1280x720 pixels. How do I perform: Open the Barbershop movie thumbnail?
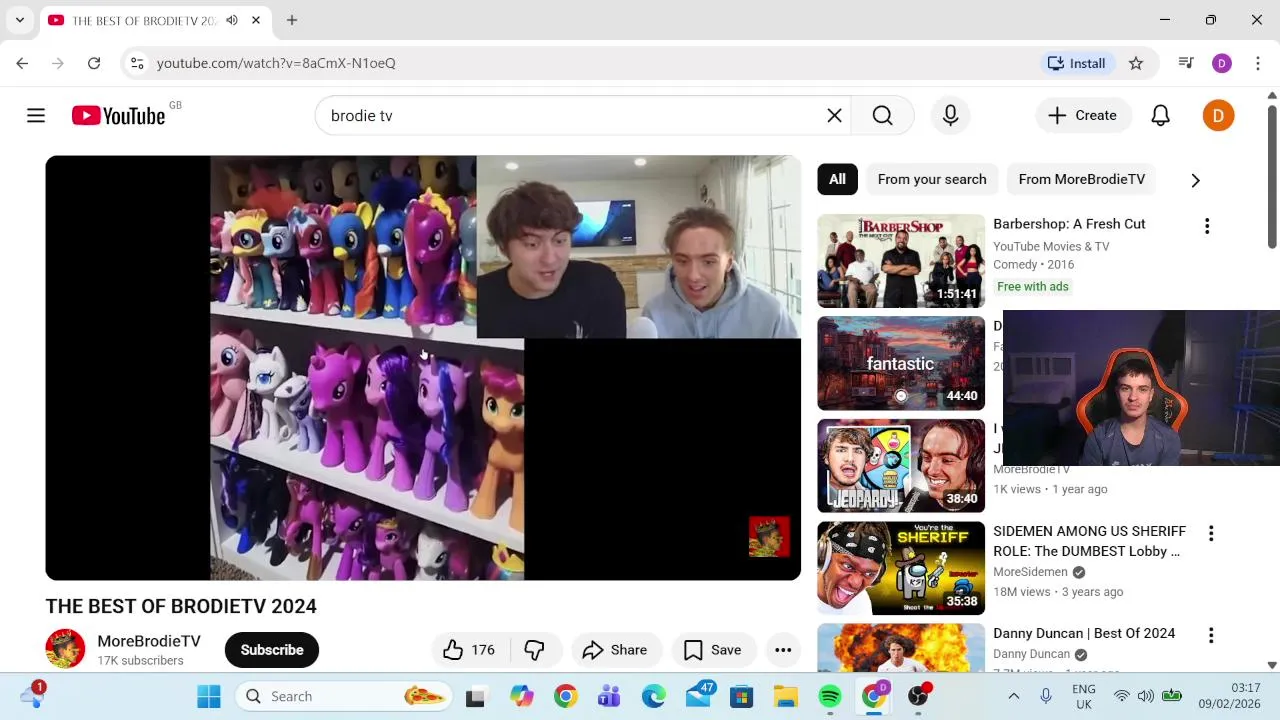click(x=901, y=261)
